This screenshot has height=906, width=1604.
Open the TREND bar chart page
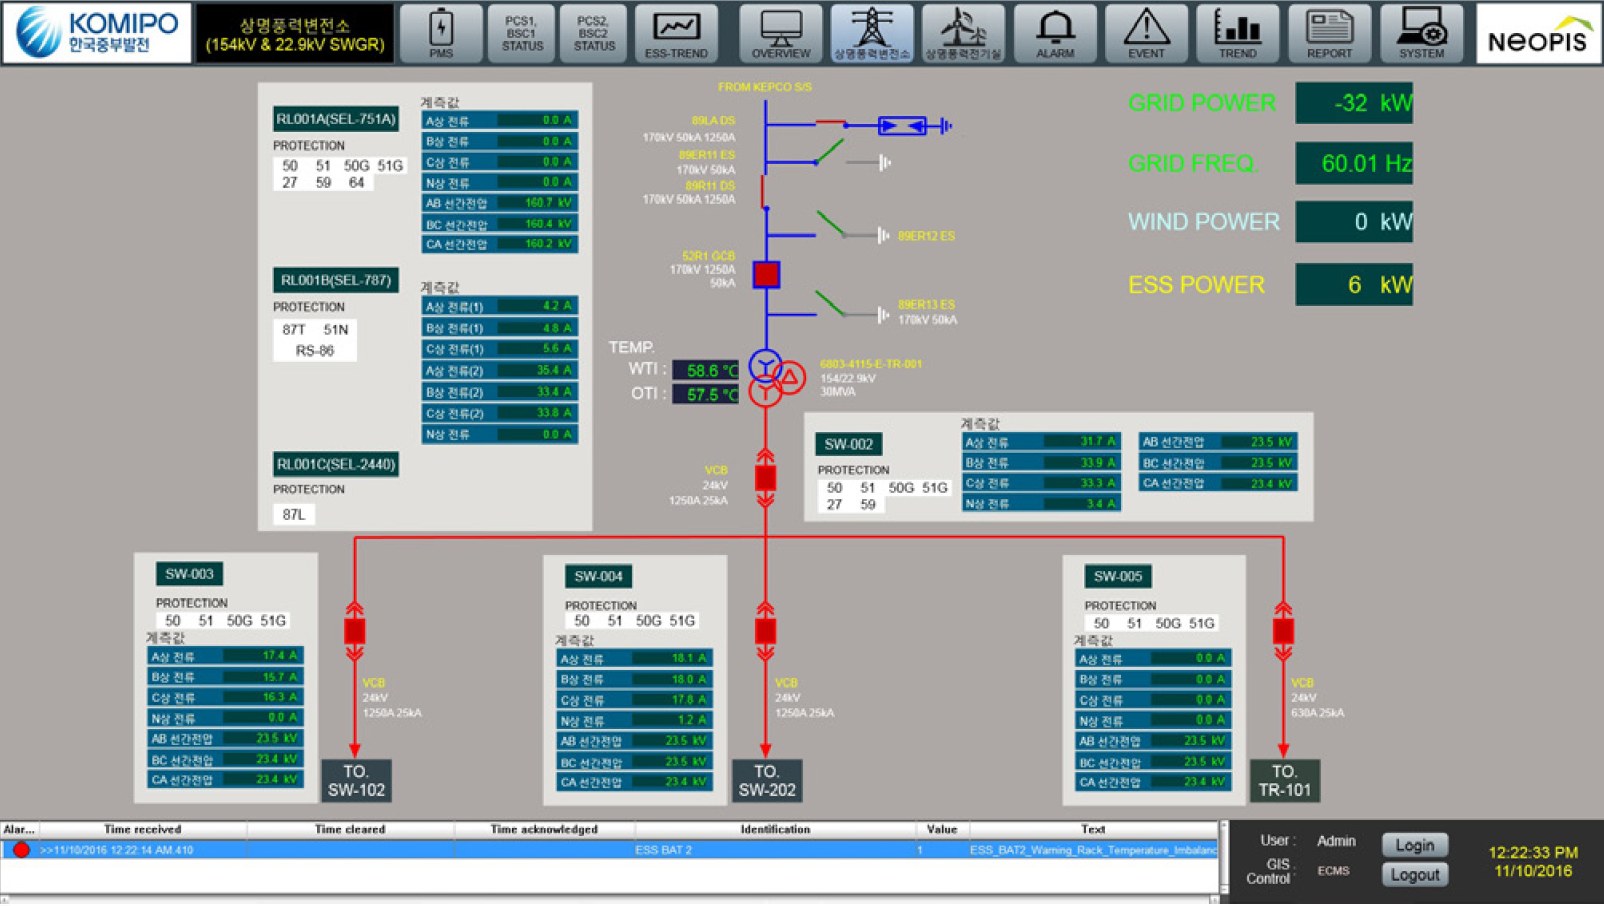point(1237,33)
